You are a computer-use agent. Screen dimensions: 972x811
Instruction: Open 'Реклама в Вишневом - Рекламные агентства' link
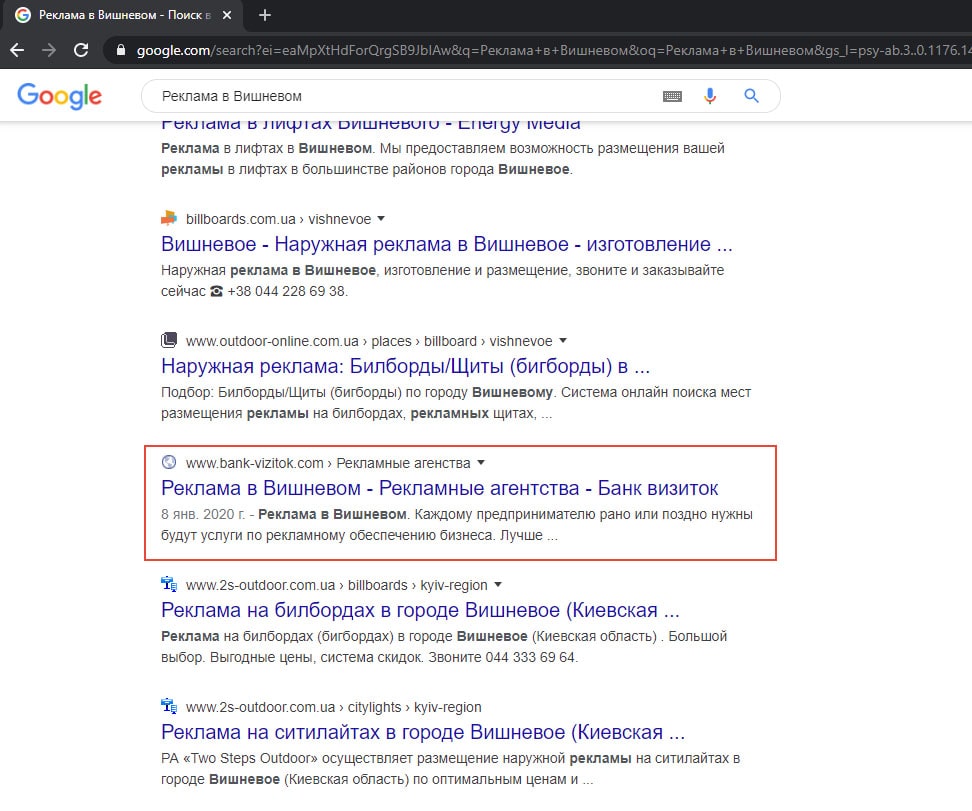click(x=439, y=488)
